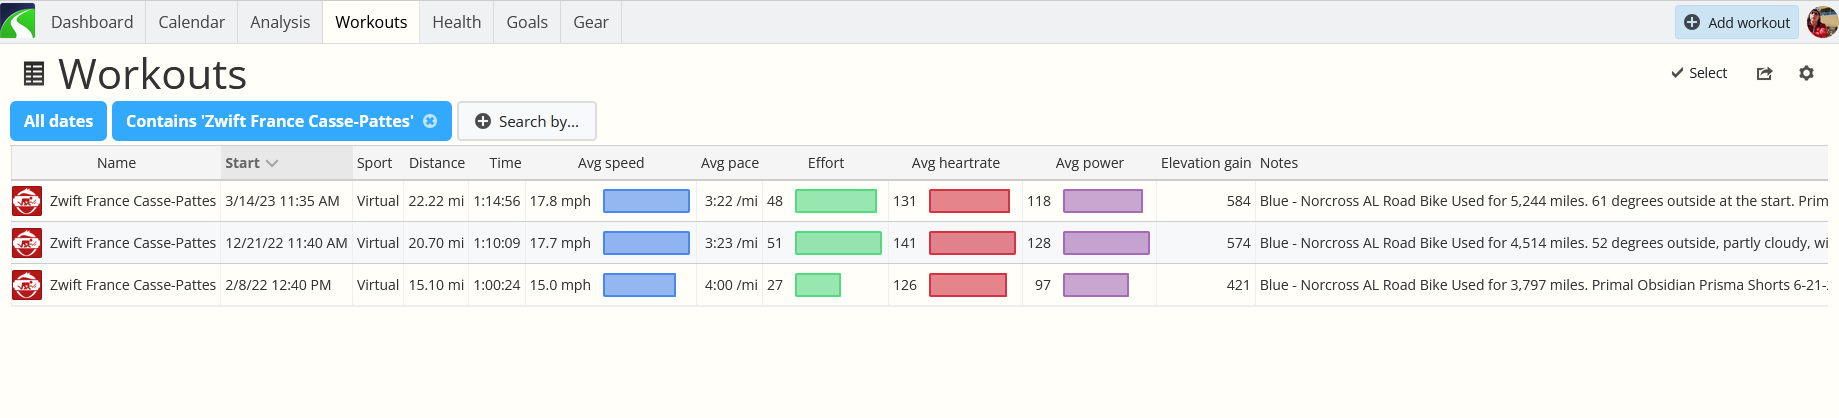Click the SportTracks logo icon
Viewport: 1839px width, 418px height.
coord(18,21)
